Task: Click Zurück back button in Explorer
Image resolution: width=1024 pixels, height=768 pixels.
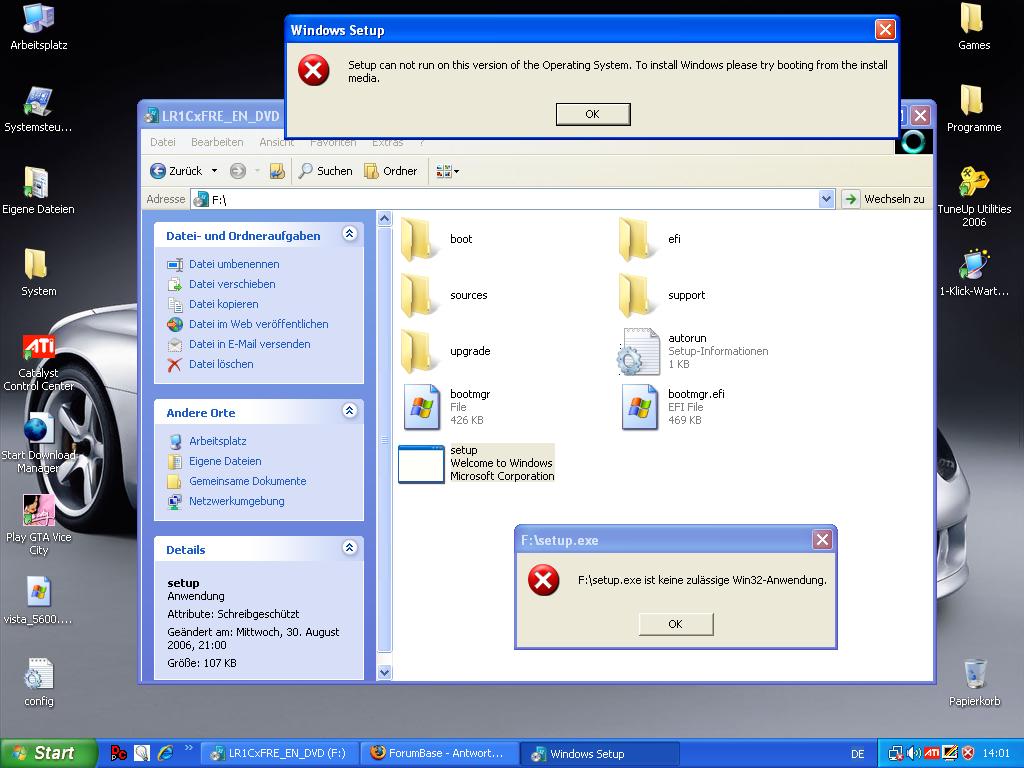Action: tap(176, 171)
